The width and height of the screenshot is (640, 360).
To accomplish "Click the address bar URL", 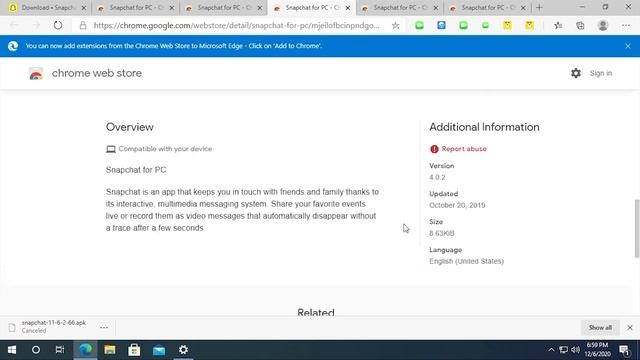I will click(237, 25).
